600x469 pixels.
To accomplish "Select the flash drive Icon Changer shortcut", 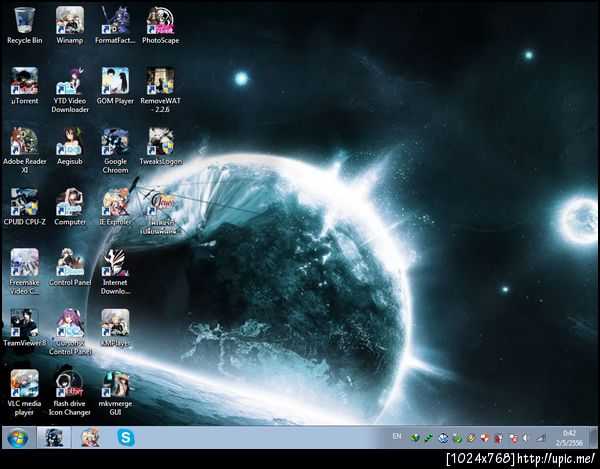I will click(x=70, y=392).
